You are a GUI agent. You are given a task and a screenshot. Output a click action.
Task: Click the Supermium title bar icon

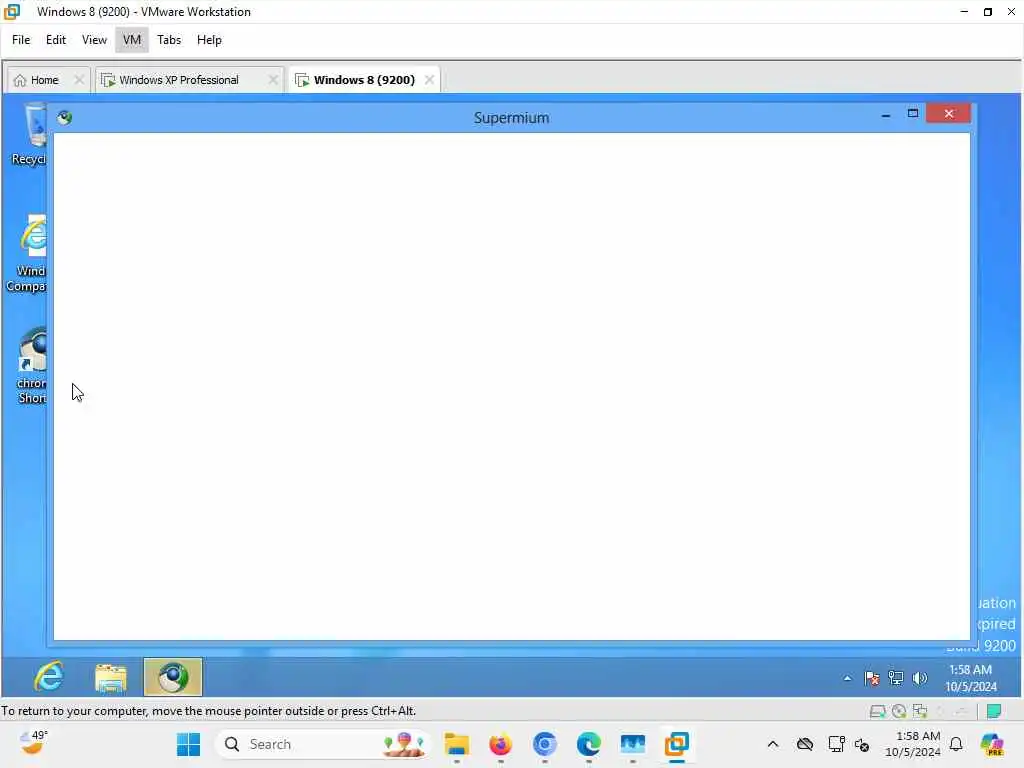click(64, 118)
